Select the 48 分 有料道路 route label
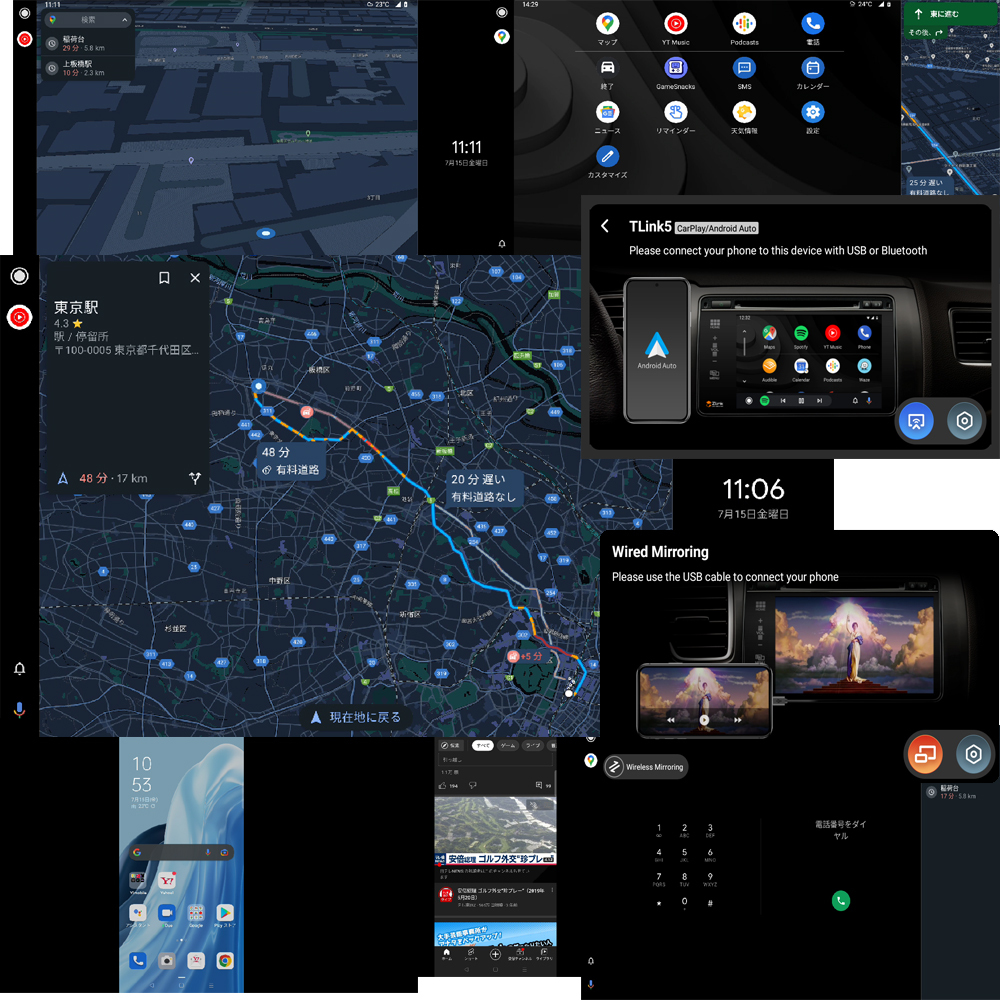 click(290, 460)
